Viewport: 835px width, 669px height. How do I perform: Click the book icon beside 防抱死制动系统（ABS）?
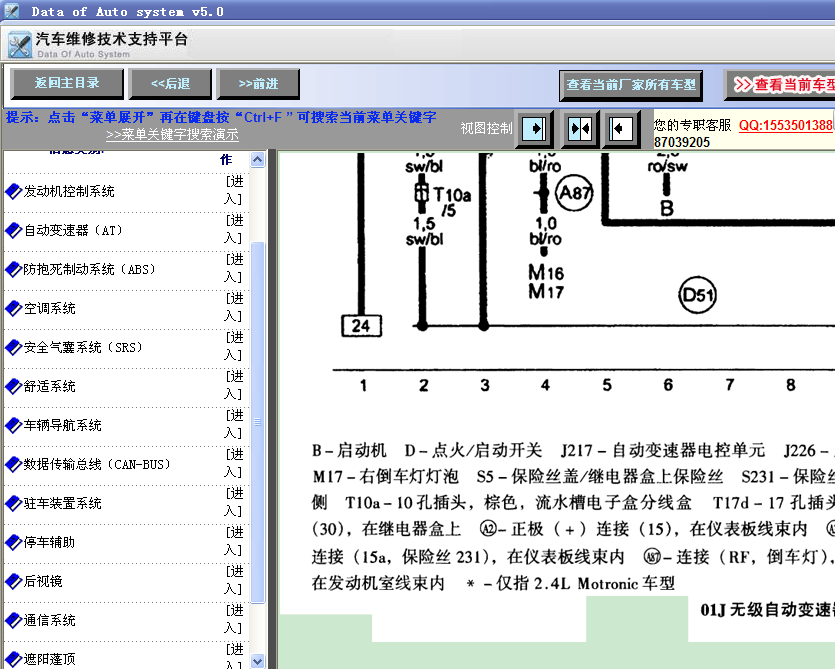[13, 270]
